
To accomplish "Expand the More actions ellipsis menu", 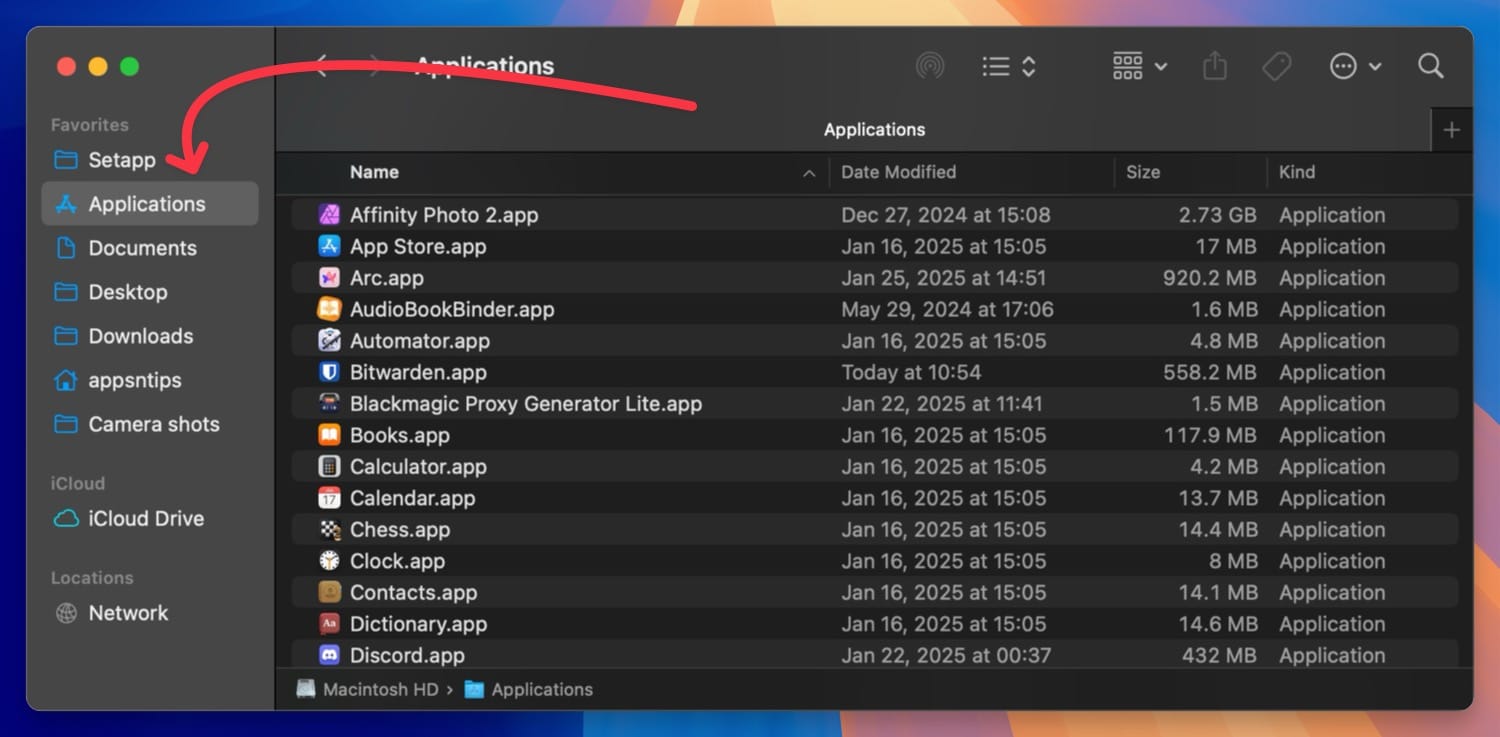I will pos(1354,67).
